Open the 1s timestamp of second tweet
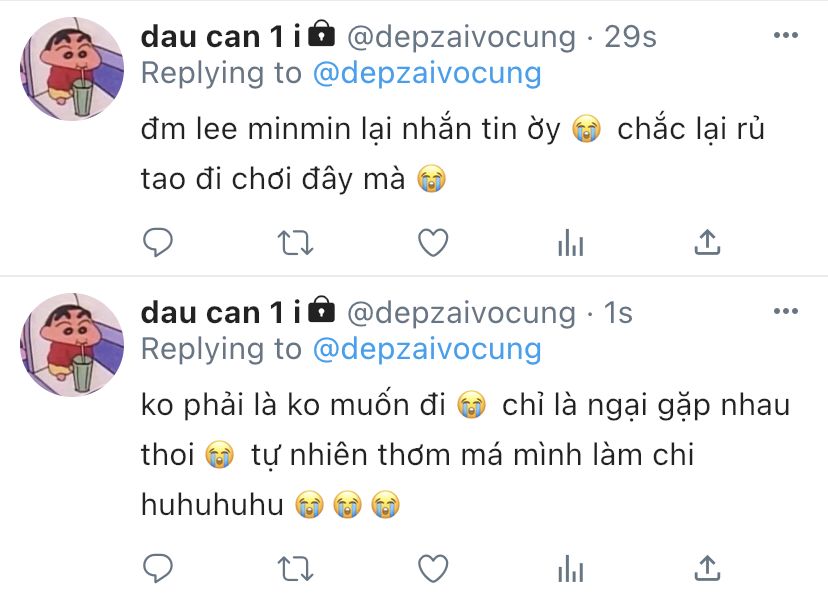 [x=618, y=313]
